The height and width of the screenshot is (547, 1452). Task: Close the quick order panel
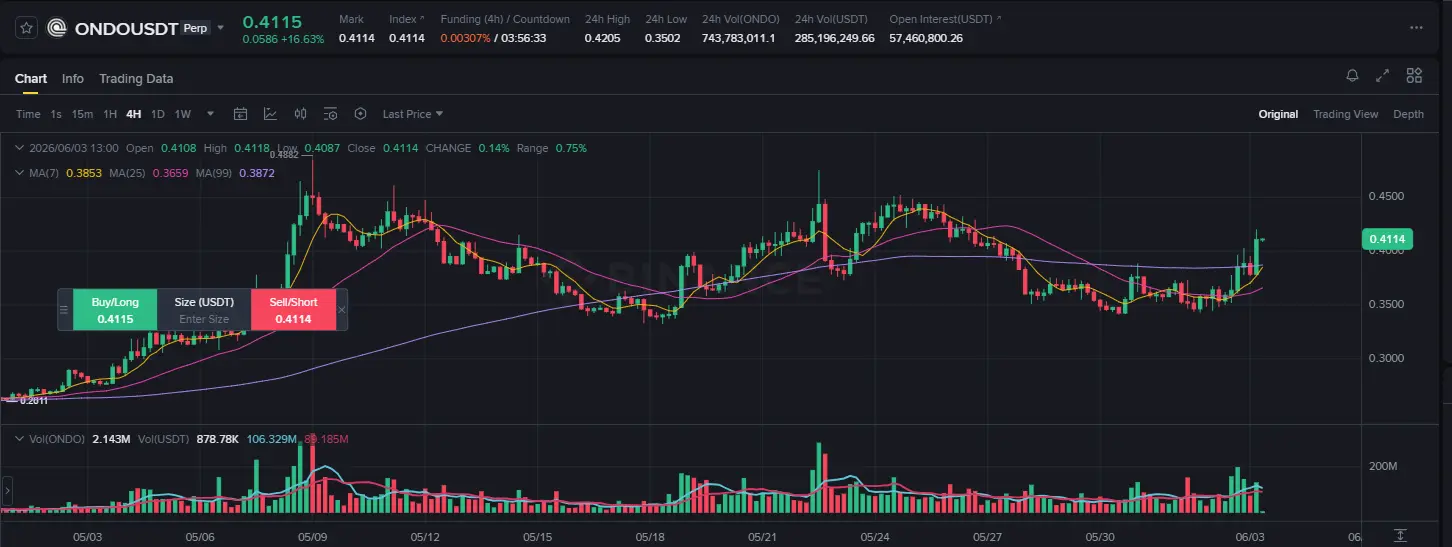(x=341, y=310)
